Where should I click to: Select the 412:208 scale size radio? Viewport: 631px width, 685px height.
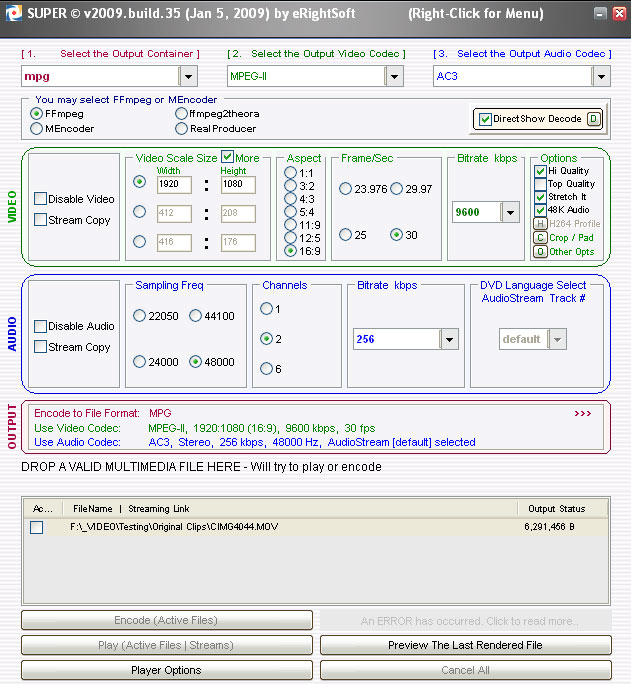tap(139, 211)
